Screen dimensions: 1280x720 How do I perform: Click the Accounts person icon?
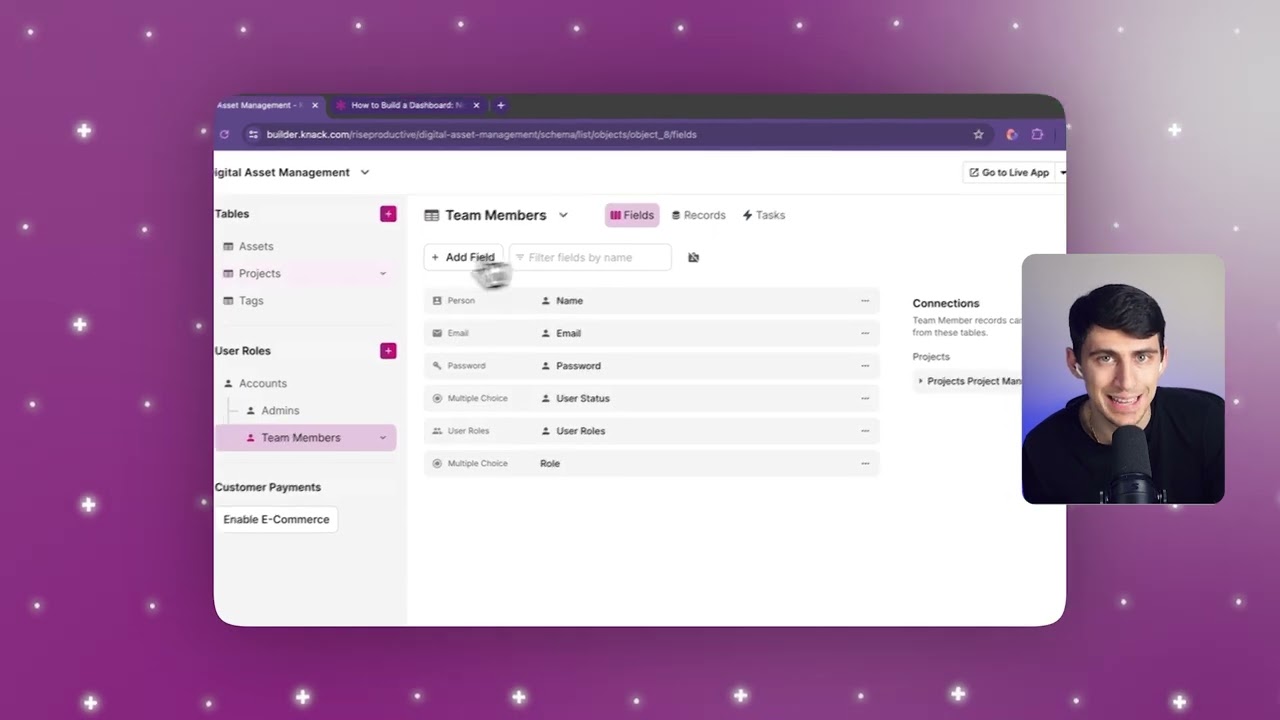click(x=228, y=383)
